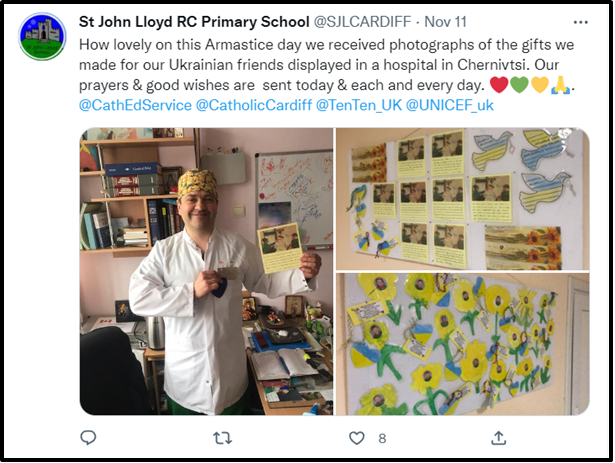Retweet this post via the arrows icon
Screen dimensions: 615x463
[x=222, y=438]
